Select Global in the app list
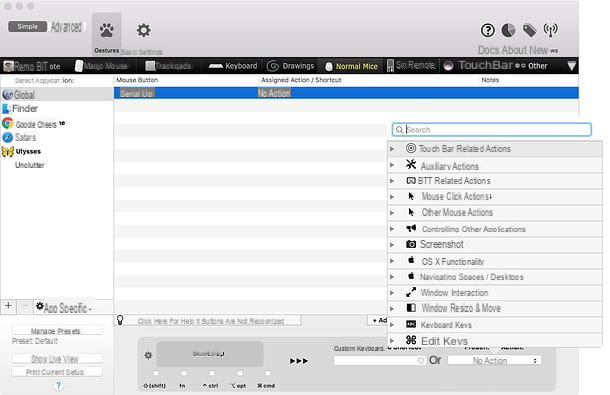 point(57,95)
